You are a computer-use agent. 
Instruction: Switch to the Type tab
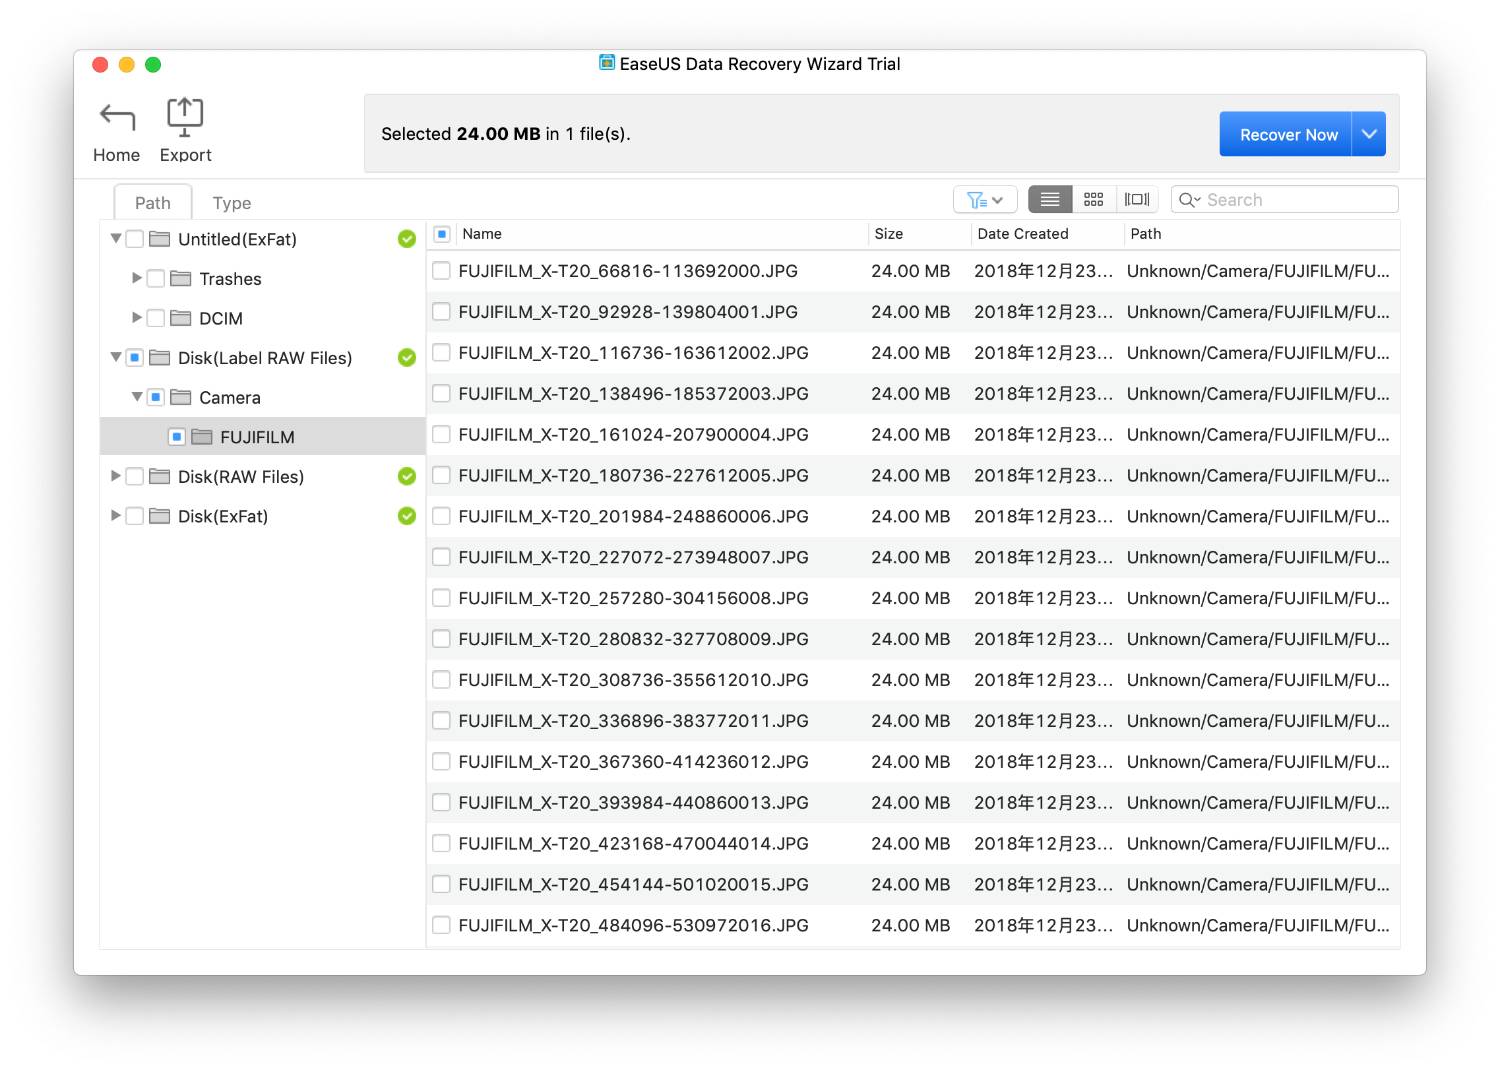232,203
